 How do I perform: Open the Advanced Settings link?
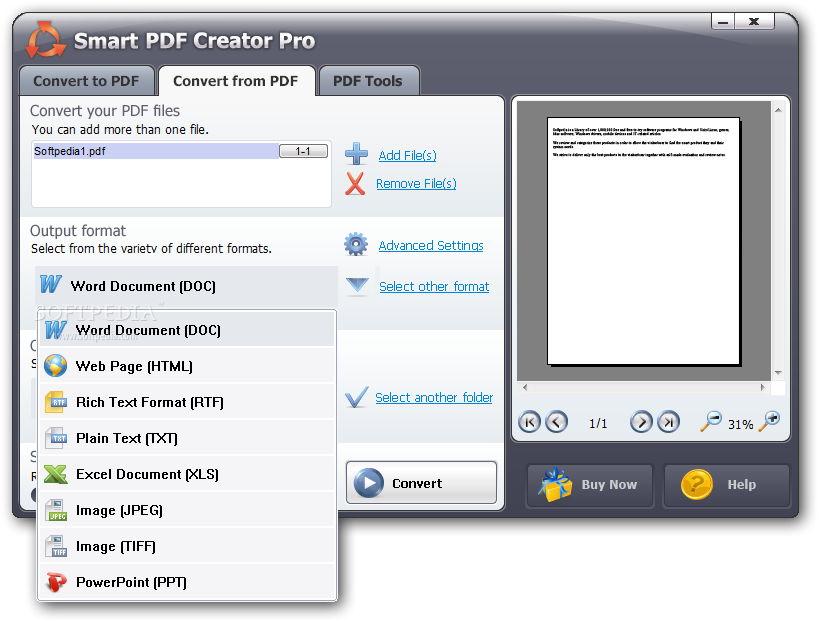coord(431,245)
